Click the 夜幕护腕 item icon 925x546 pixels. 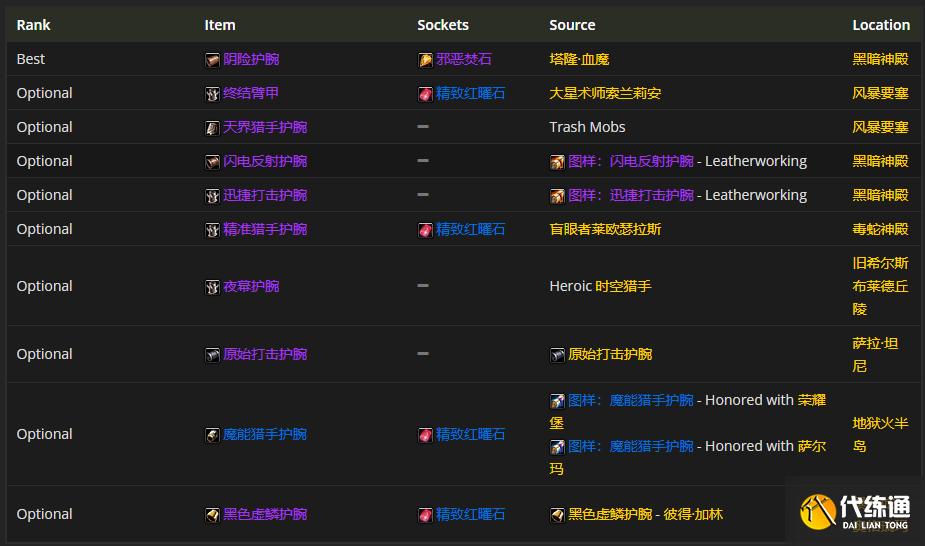coord(212,287)
